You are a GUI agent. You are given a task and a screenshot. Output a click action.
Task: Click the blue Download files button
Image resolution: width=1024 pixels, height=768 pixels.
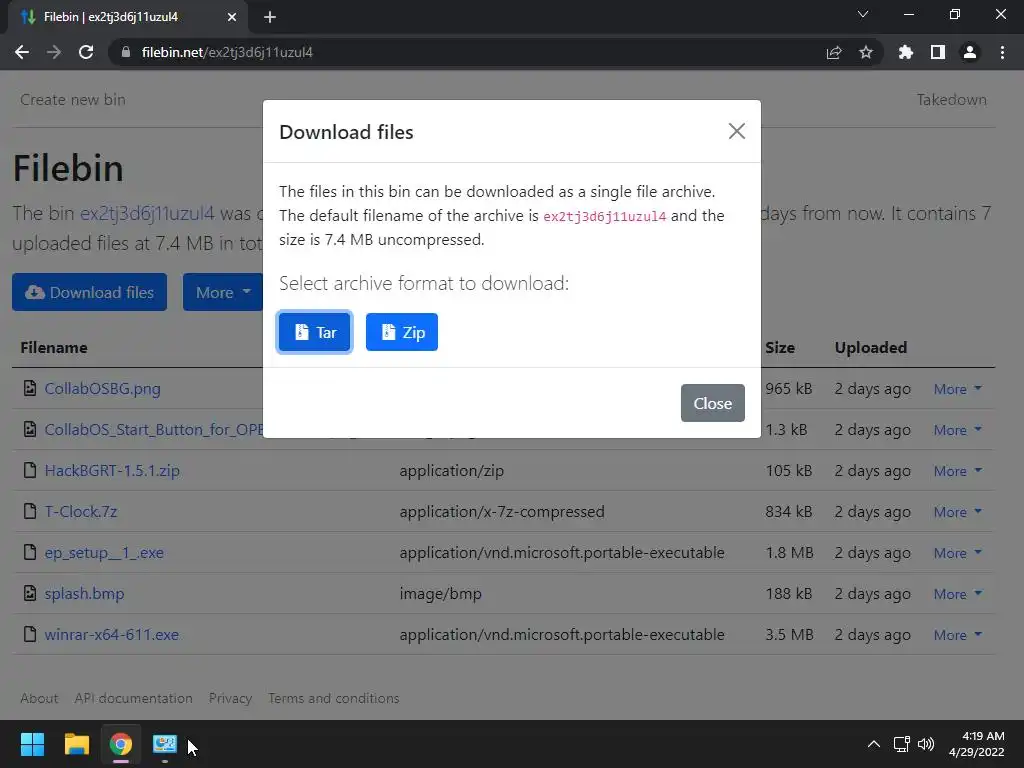(89, 292)
